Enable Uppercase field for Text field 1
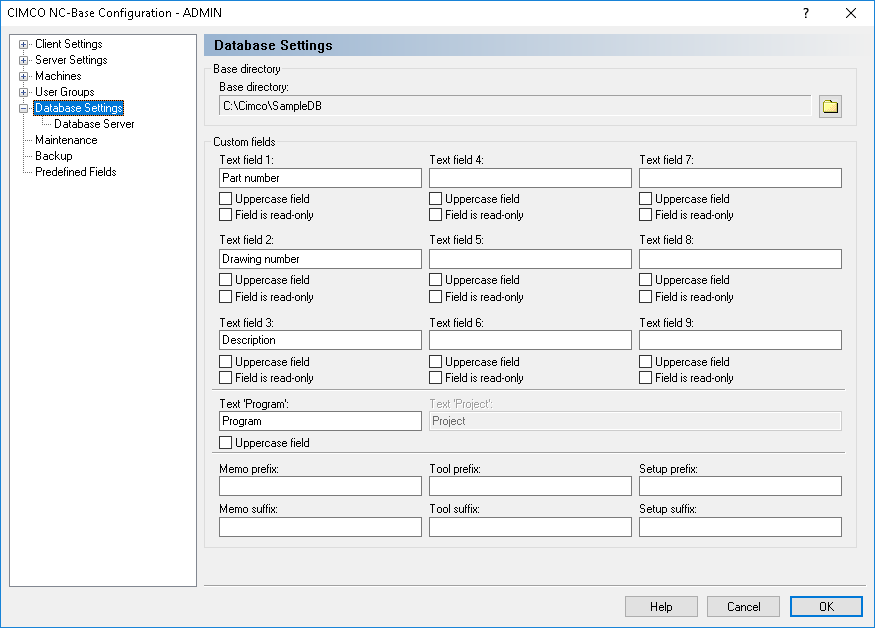This screenshot has height=628, width=875. pos(225,199)
